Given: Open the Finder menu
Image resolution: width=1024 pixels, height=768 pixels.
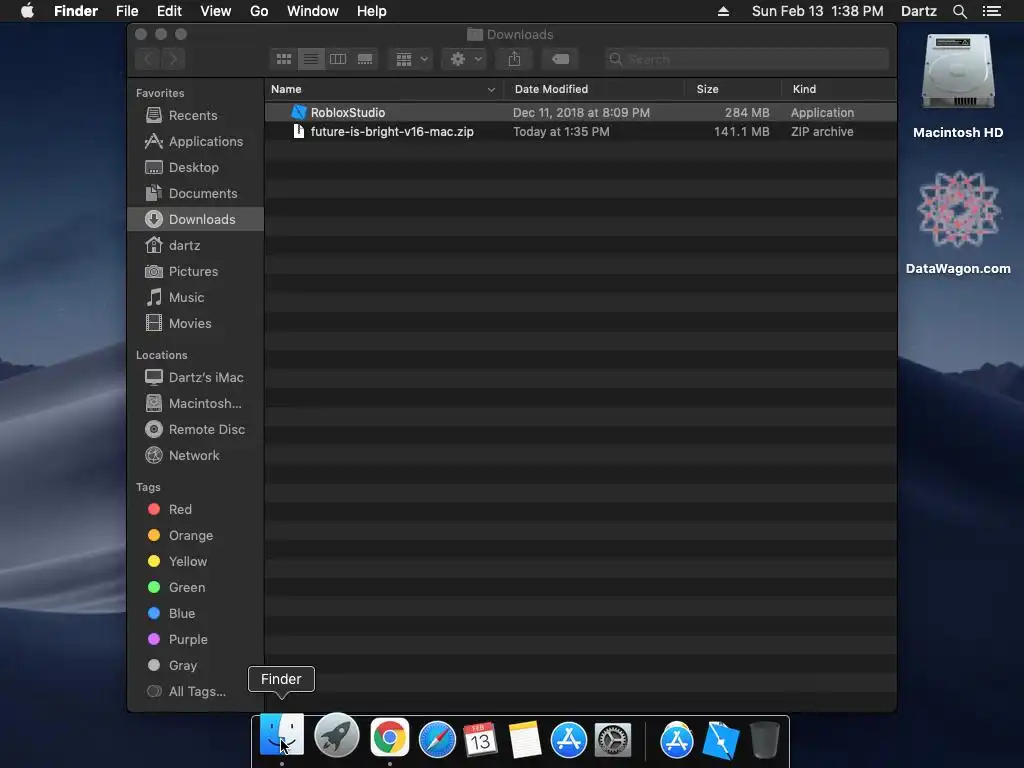Looking at the screenshot, I should coord(76,11).
